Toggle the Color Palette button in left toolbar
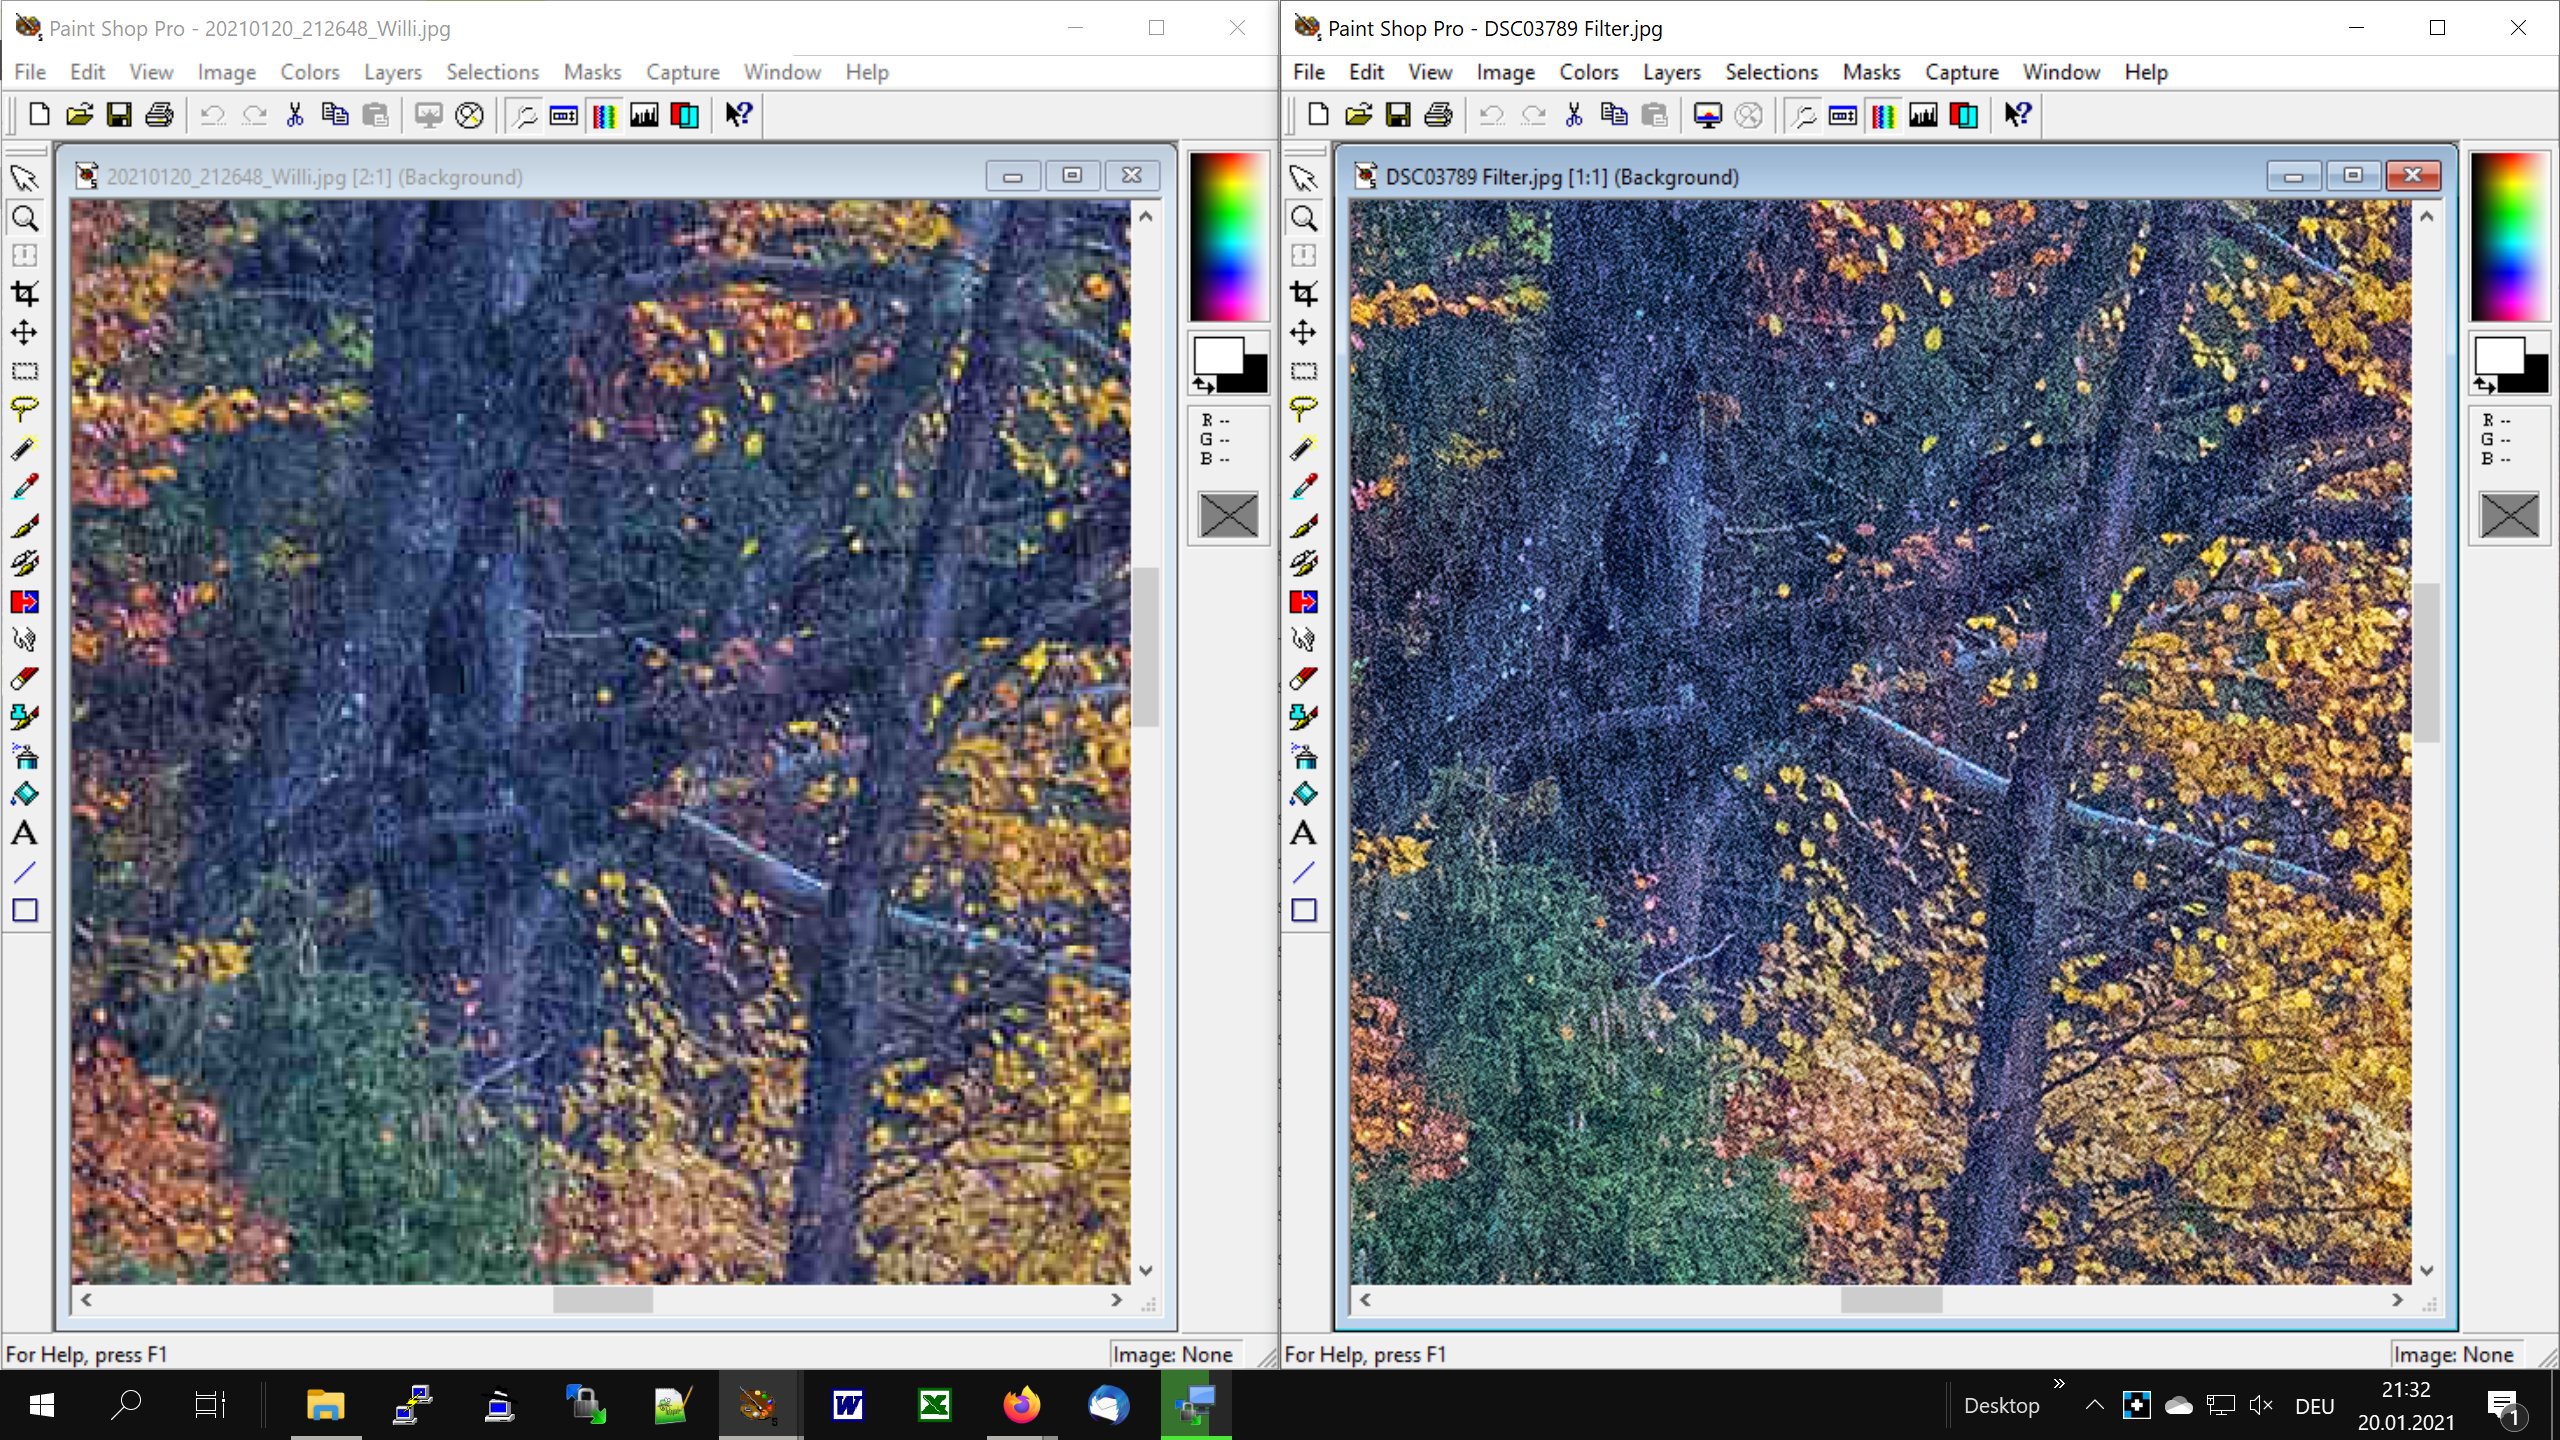 tap(604, 115)
